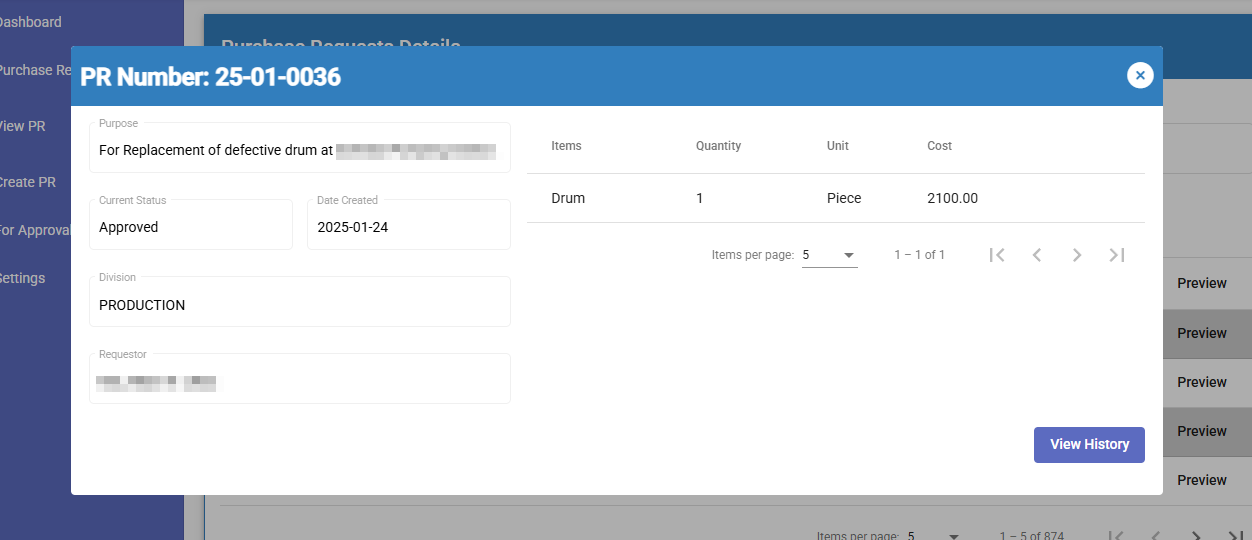Click next page arrow in dialog paginator

(1077, 255)
